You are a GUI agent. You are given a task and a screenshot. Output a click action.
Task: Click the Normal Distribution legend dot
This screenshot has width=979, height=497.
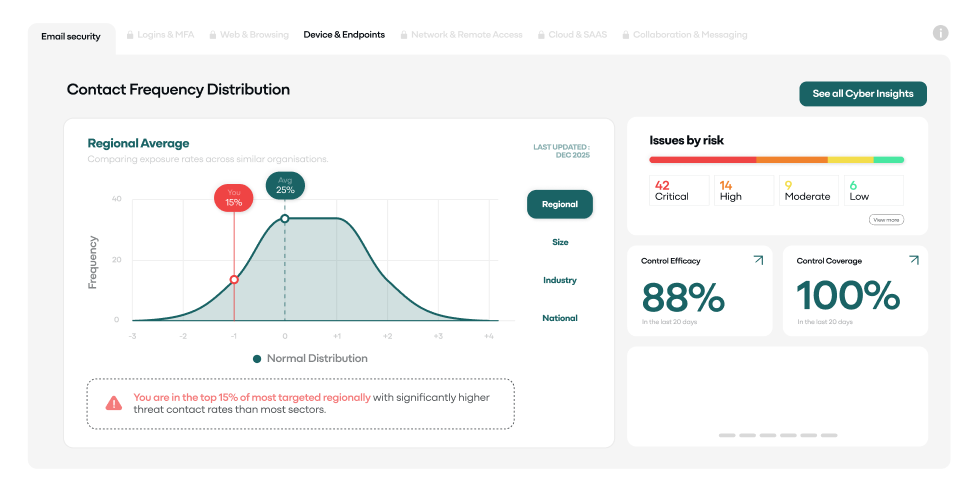(x=257, y=358)
